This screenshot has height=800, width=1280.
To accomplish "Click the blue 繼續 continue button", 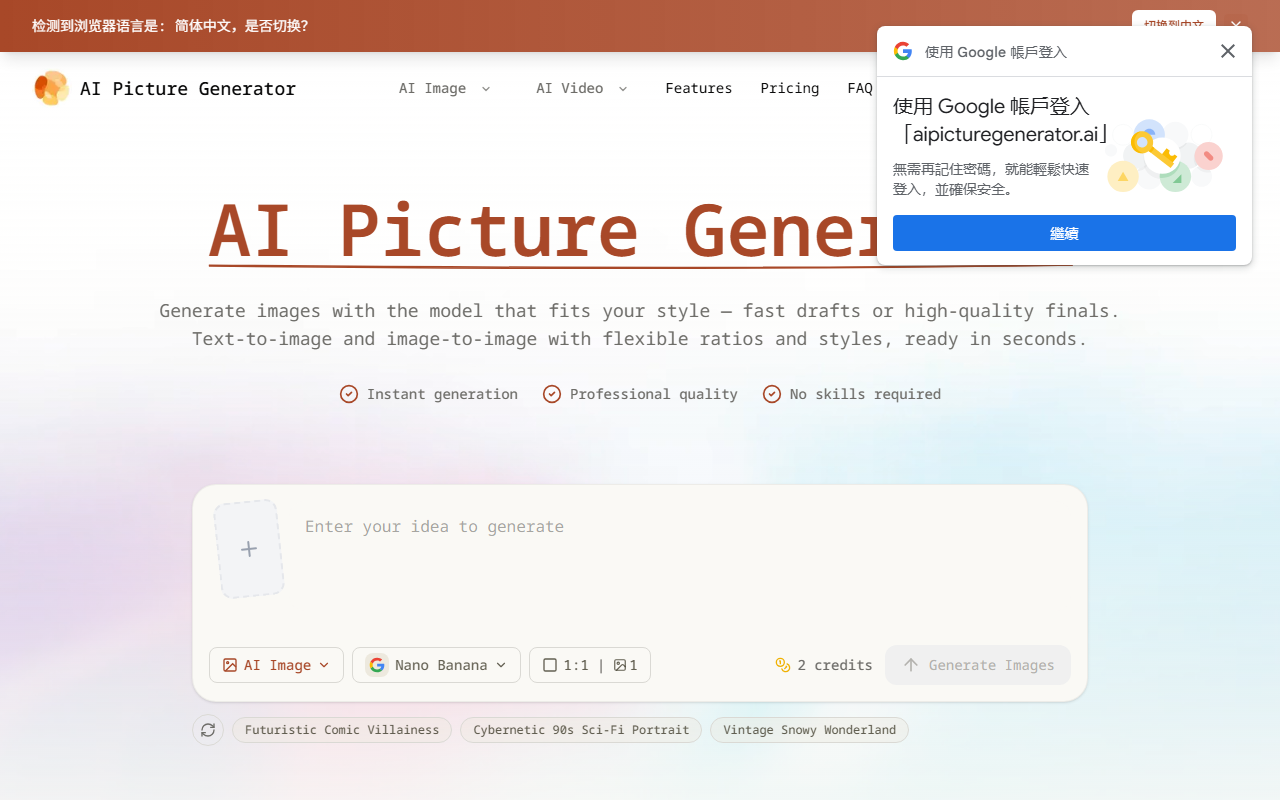I will click(1064, 233).
